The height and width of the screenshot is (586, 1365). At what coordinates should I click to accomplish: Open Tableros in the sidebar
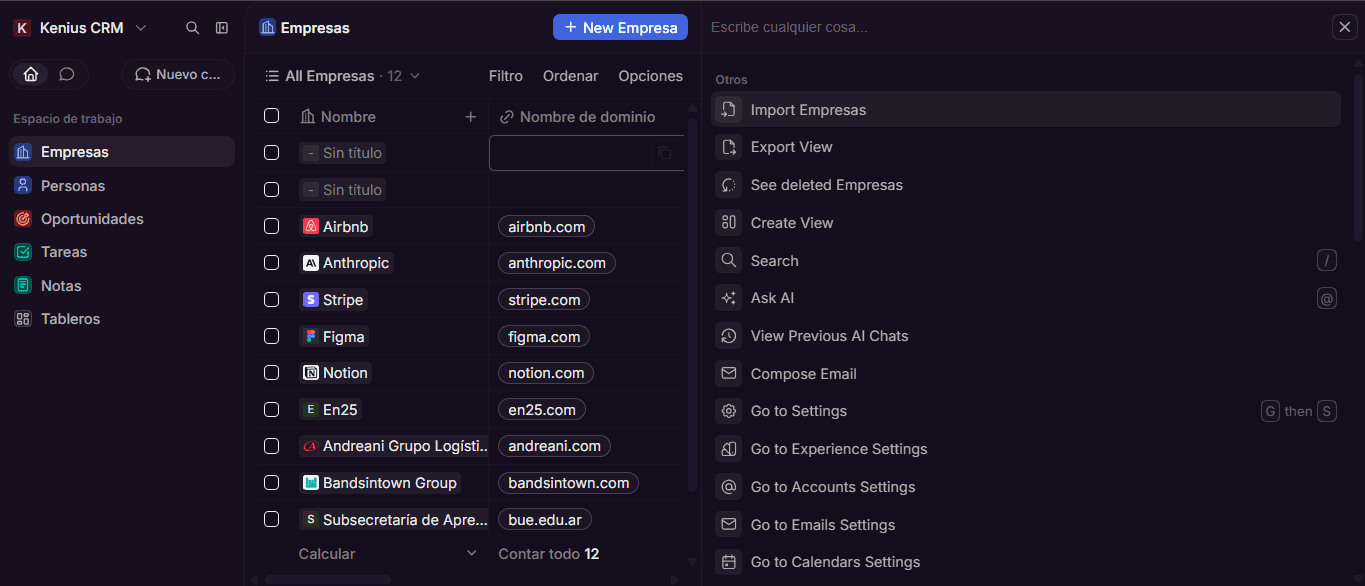coord(122,319)
